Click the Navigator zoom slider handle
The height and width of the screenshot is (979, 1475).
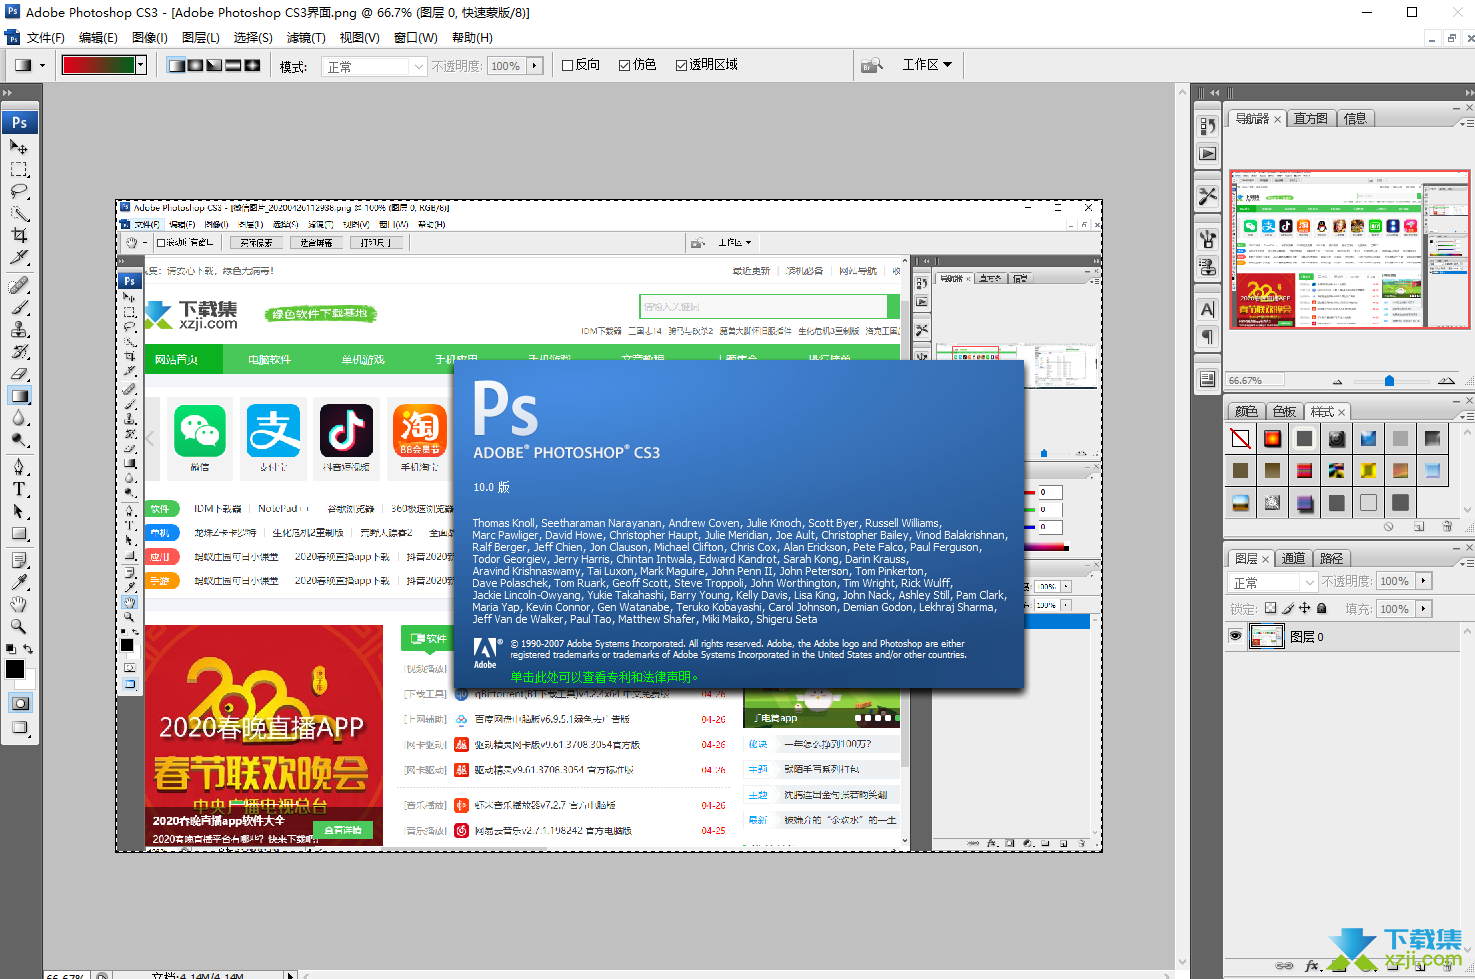tap(1389, 381)
